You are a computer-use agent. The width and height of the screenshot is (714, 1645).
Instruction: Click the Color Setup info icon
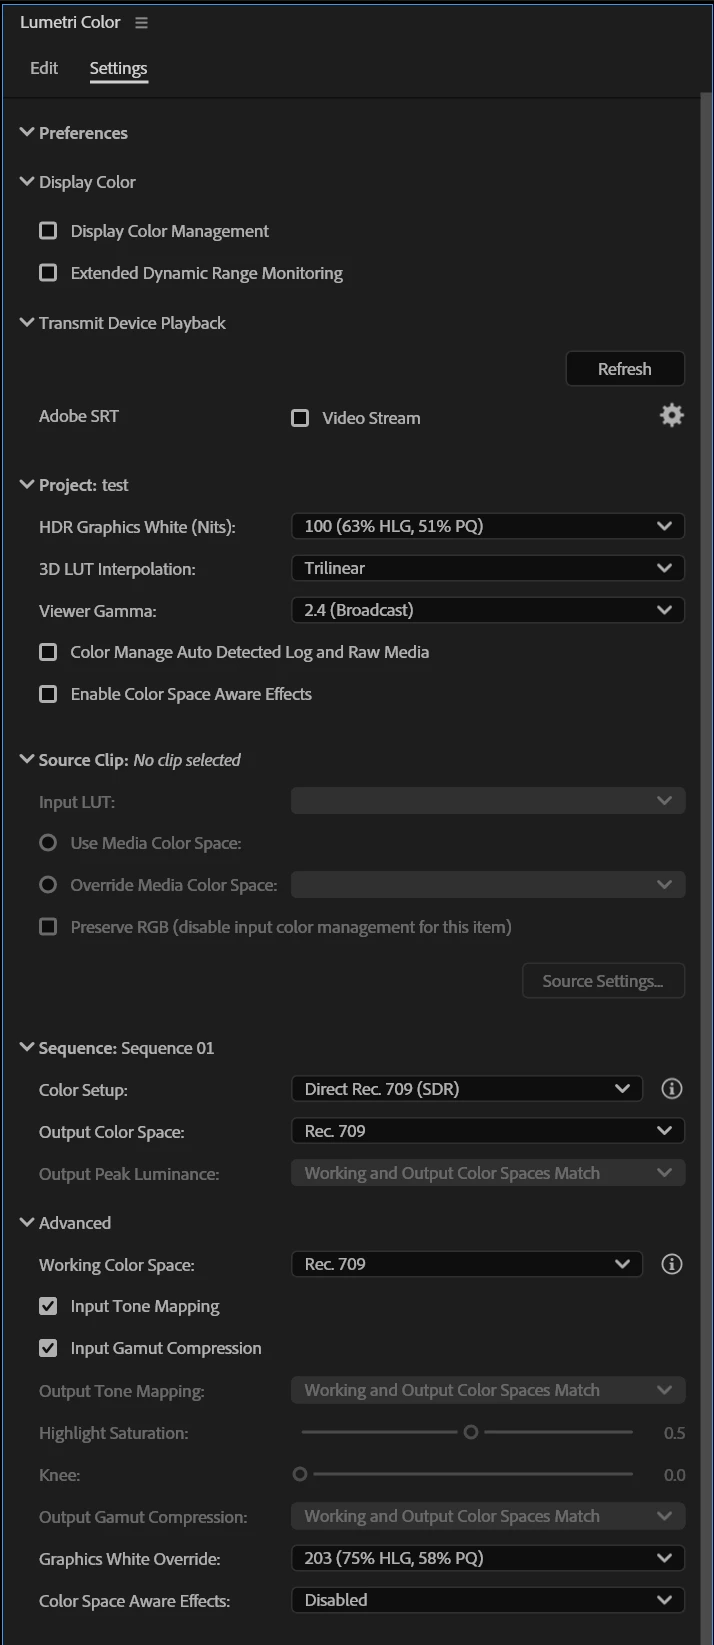(x=672, y=1089)
